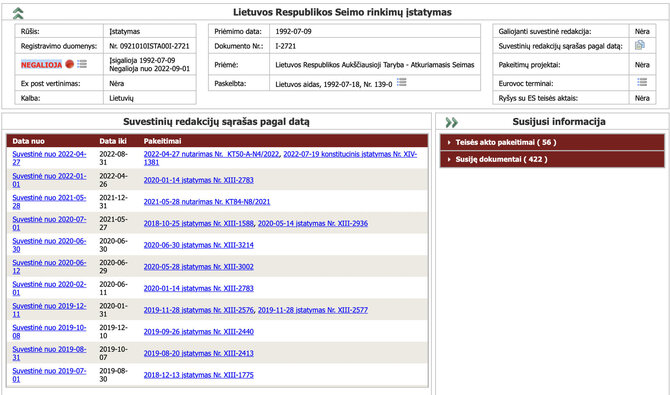Open Suvestinė nuo 2020-06-30 version
Image resolution: width=670 pixels, height=395 pixels.
[49, 245]
